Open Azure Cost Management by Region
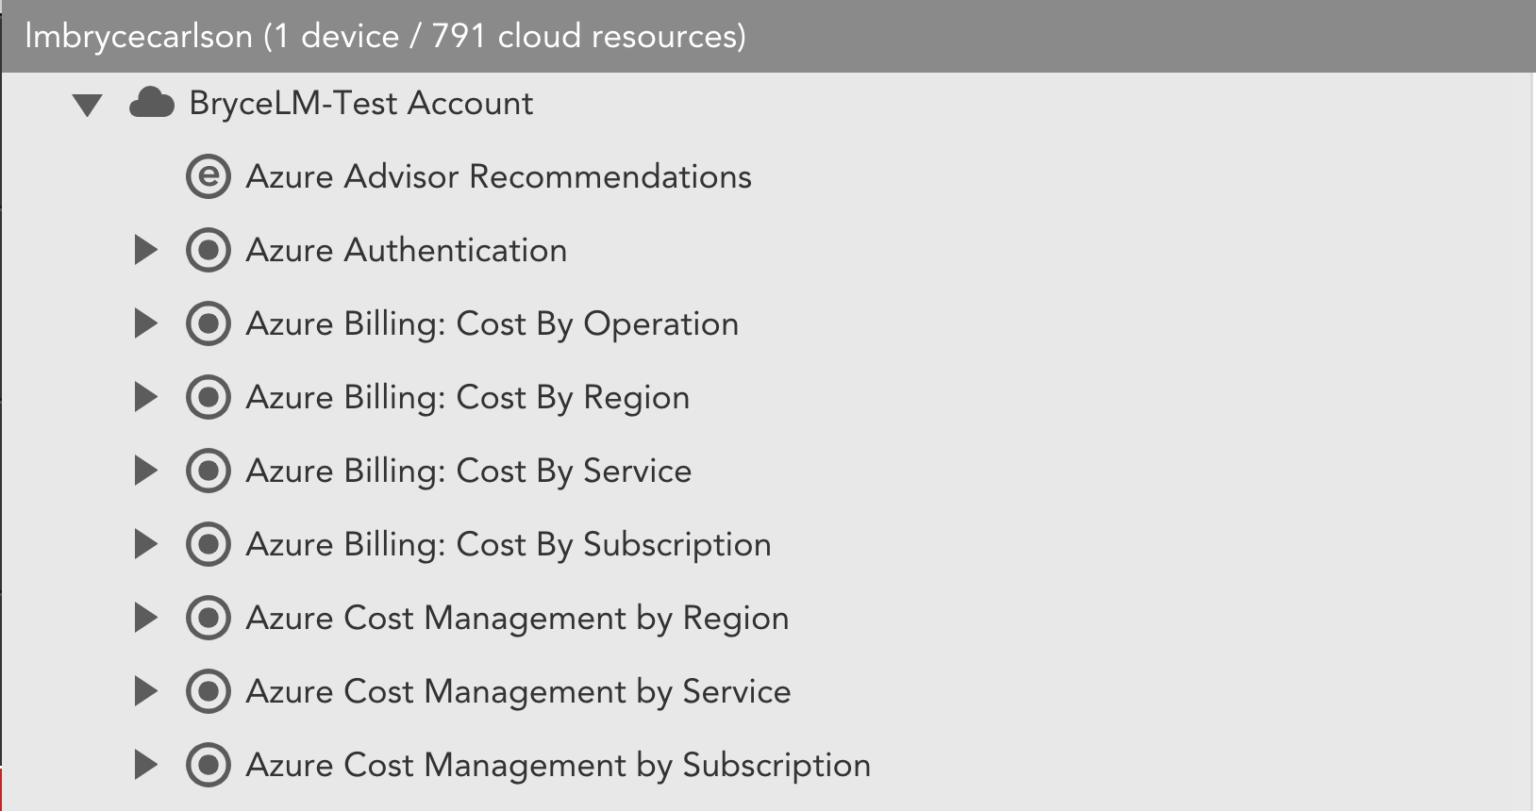 (516, 617)
